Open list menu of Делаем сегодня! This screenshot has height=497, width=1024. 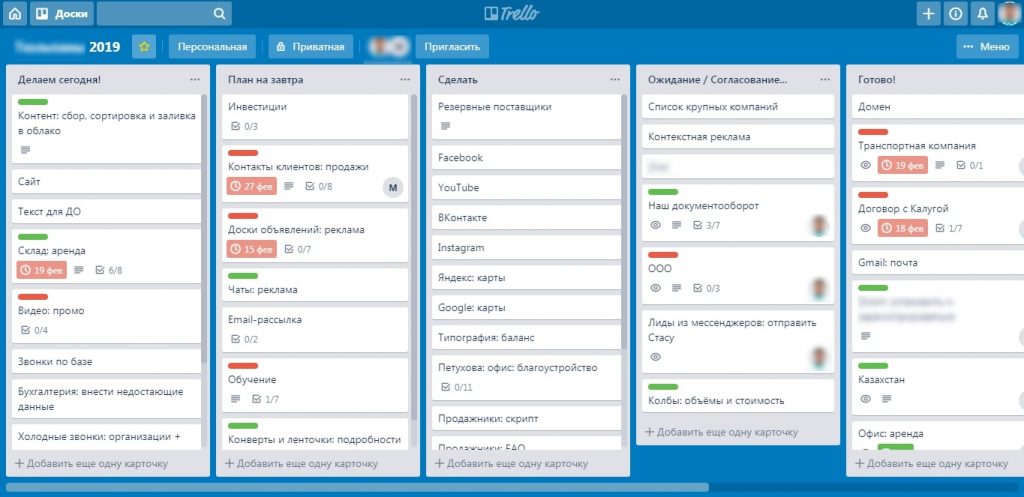(x=195, y=80)
